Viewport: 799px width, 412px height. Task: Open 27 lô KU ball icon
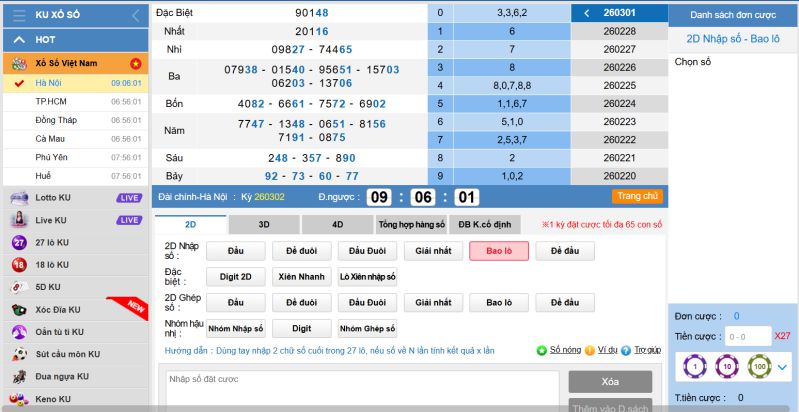point(19,242)
